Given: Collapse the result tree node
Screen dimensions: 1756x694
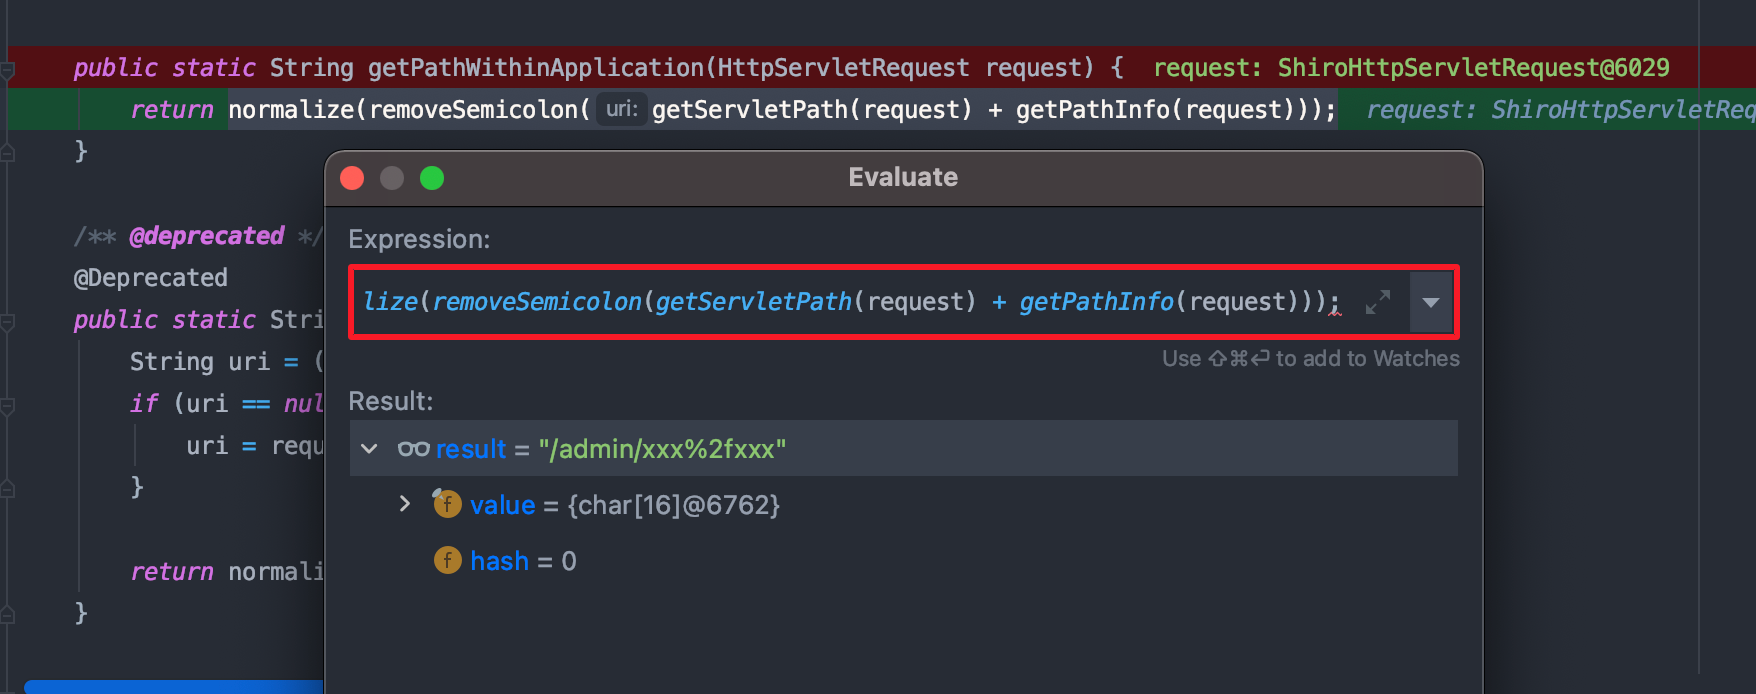Looking at the screenshot, I should click(x=369, y=449).
